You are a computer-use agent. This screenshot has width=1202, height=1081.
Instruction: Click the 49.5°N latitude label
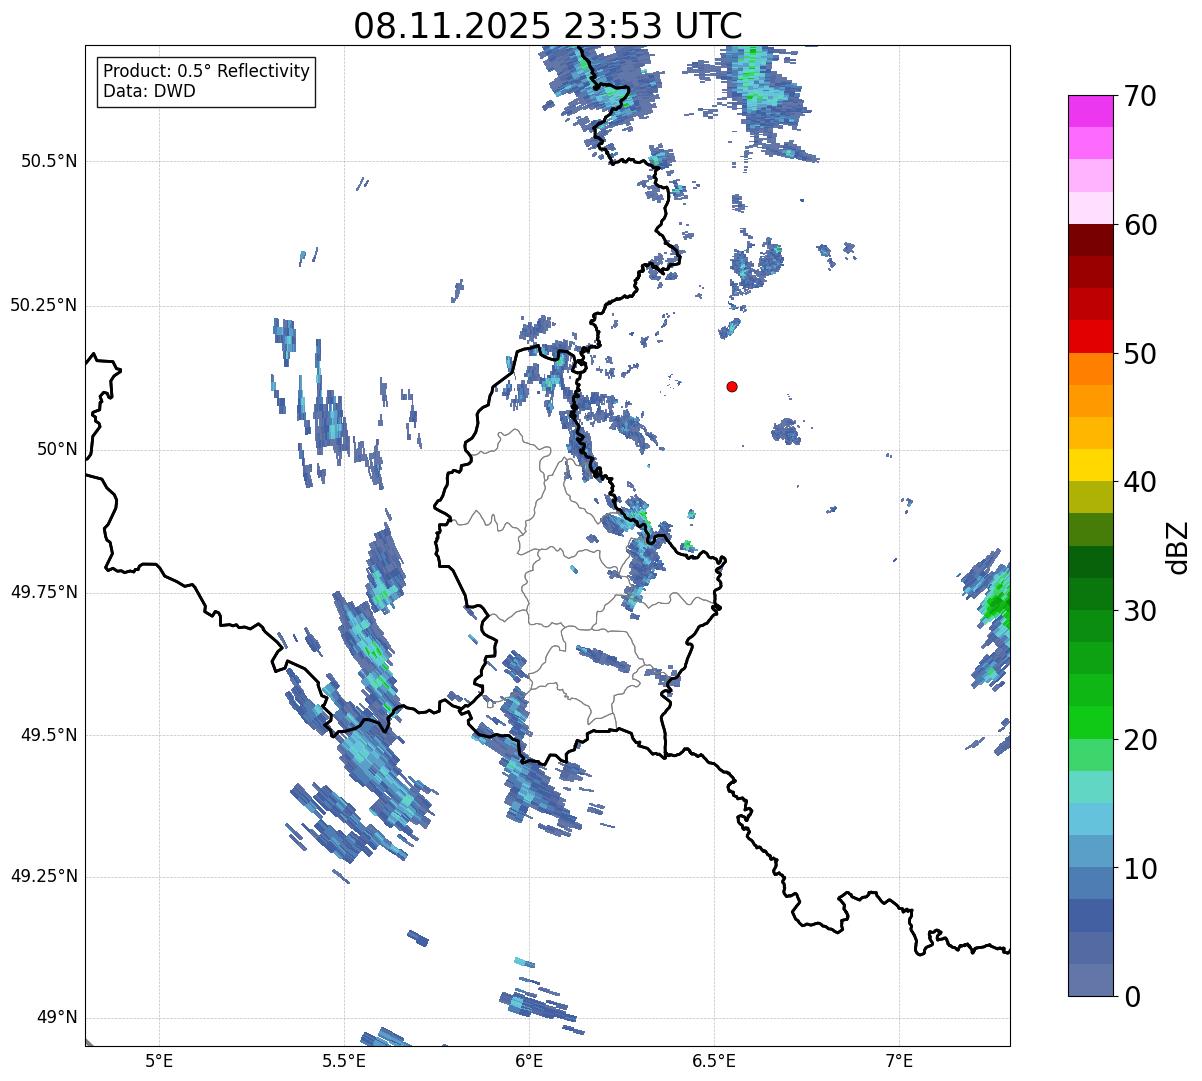(48, 735)
